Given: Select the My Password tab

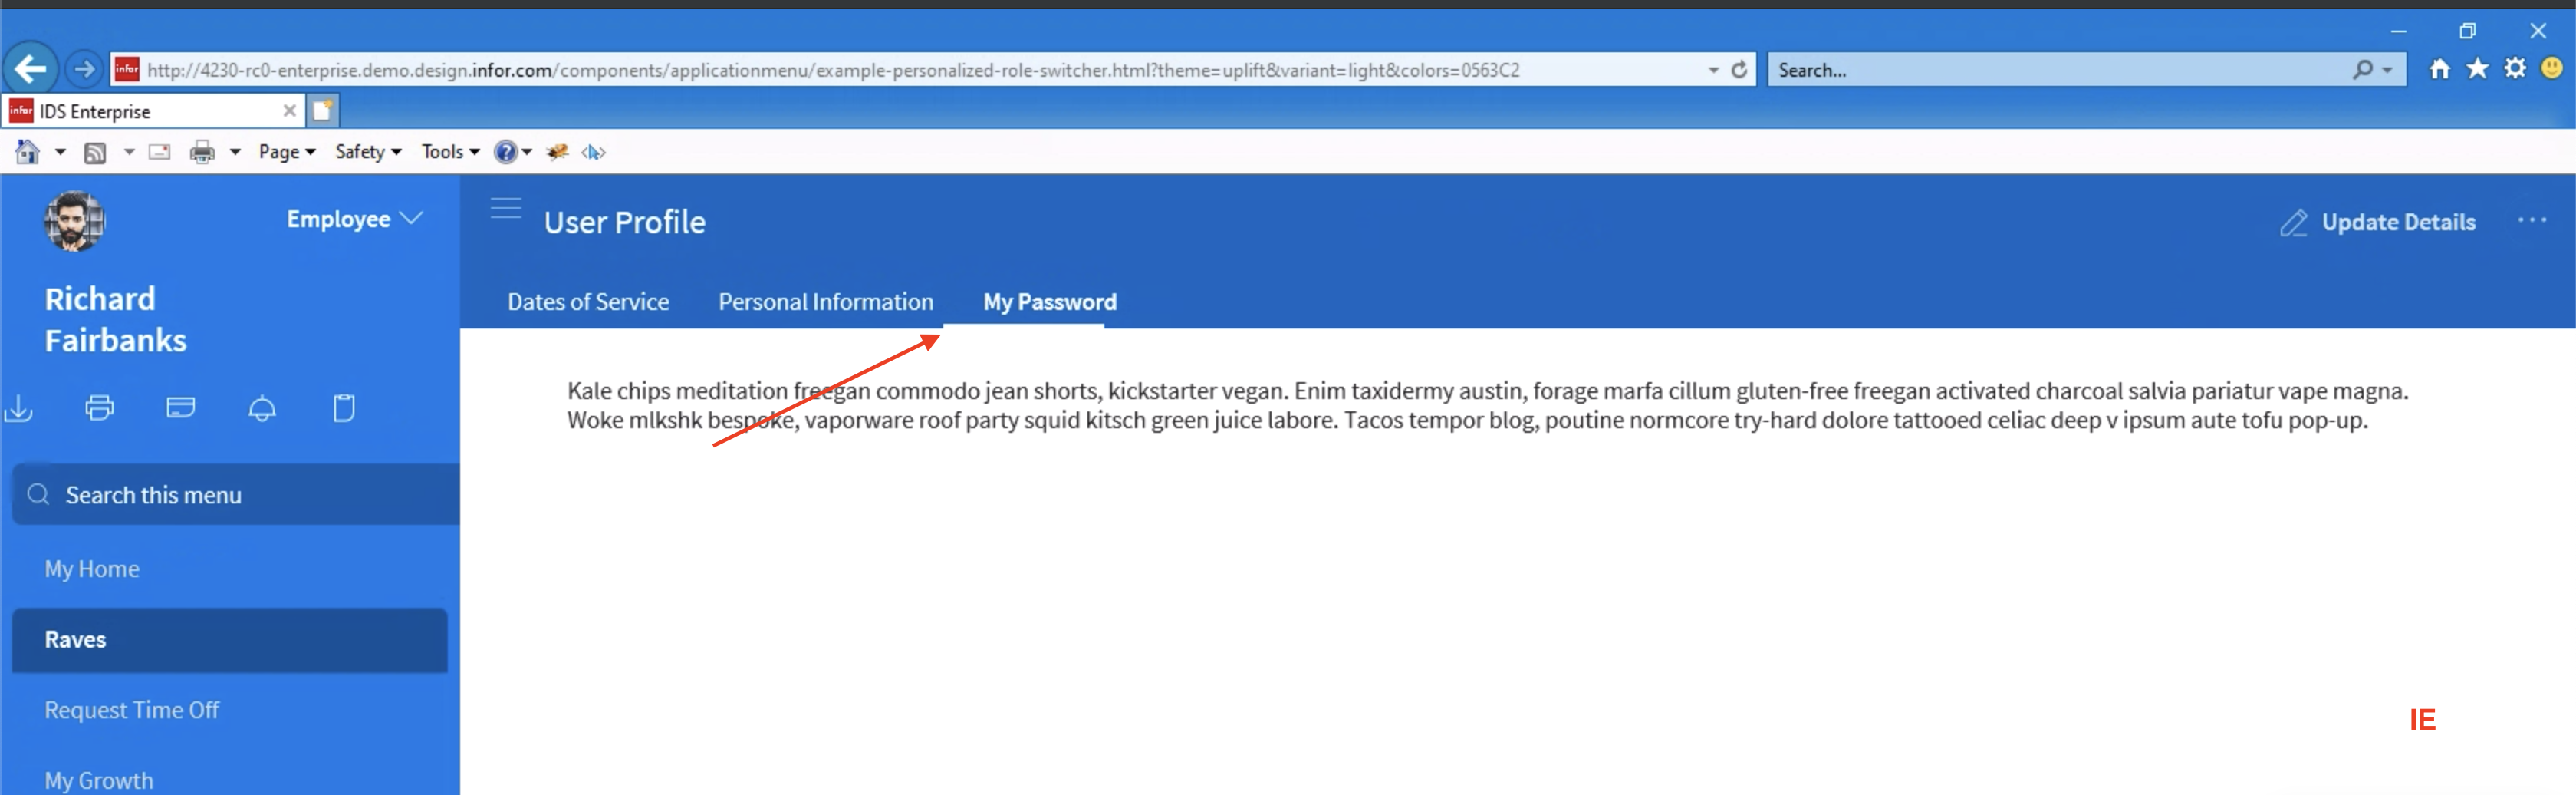Looking at the screenshot, I should click(1050, 302).
